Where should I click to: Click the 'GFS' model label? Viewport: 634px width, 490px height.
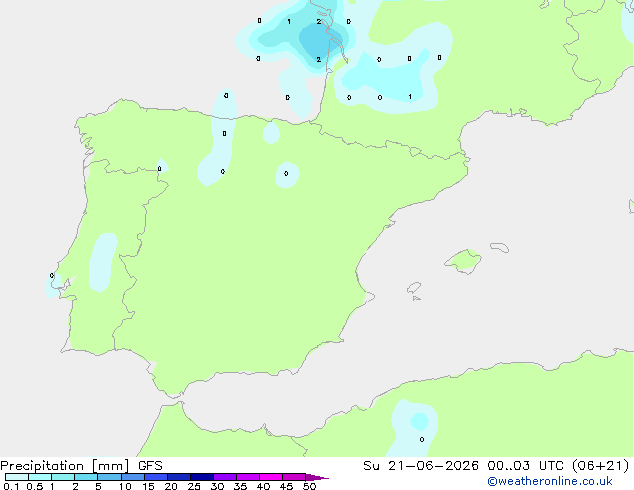[x=150, y=466]
